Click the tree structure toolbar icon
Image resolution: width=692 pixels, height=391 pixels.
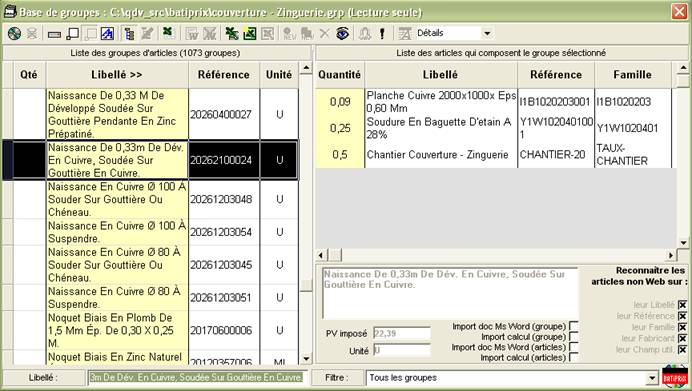129,34
